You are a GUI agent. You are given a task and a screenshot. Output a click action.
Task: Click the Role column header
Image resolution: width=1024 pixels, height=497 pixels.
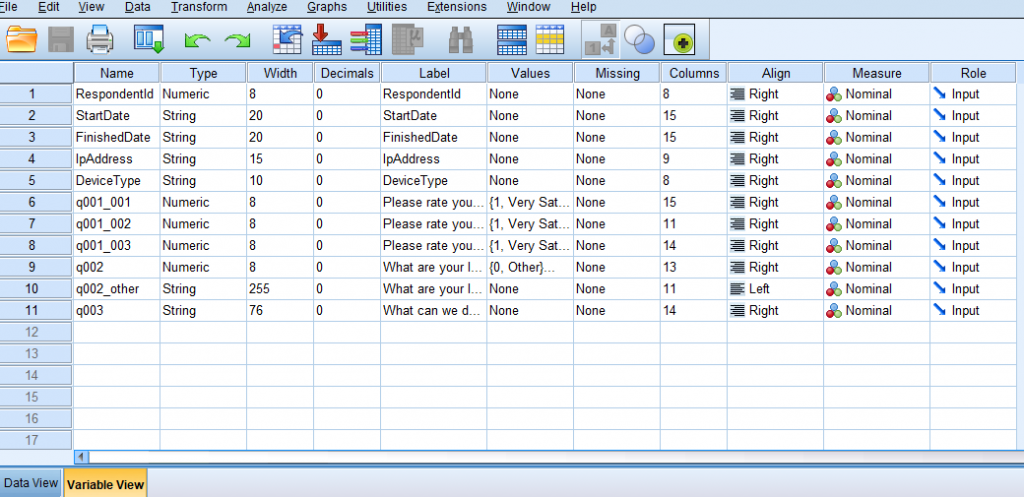point(973,73)
